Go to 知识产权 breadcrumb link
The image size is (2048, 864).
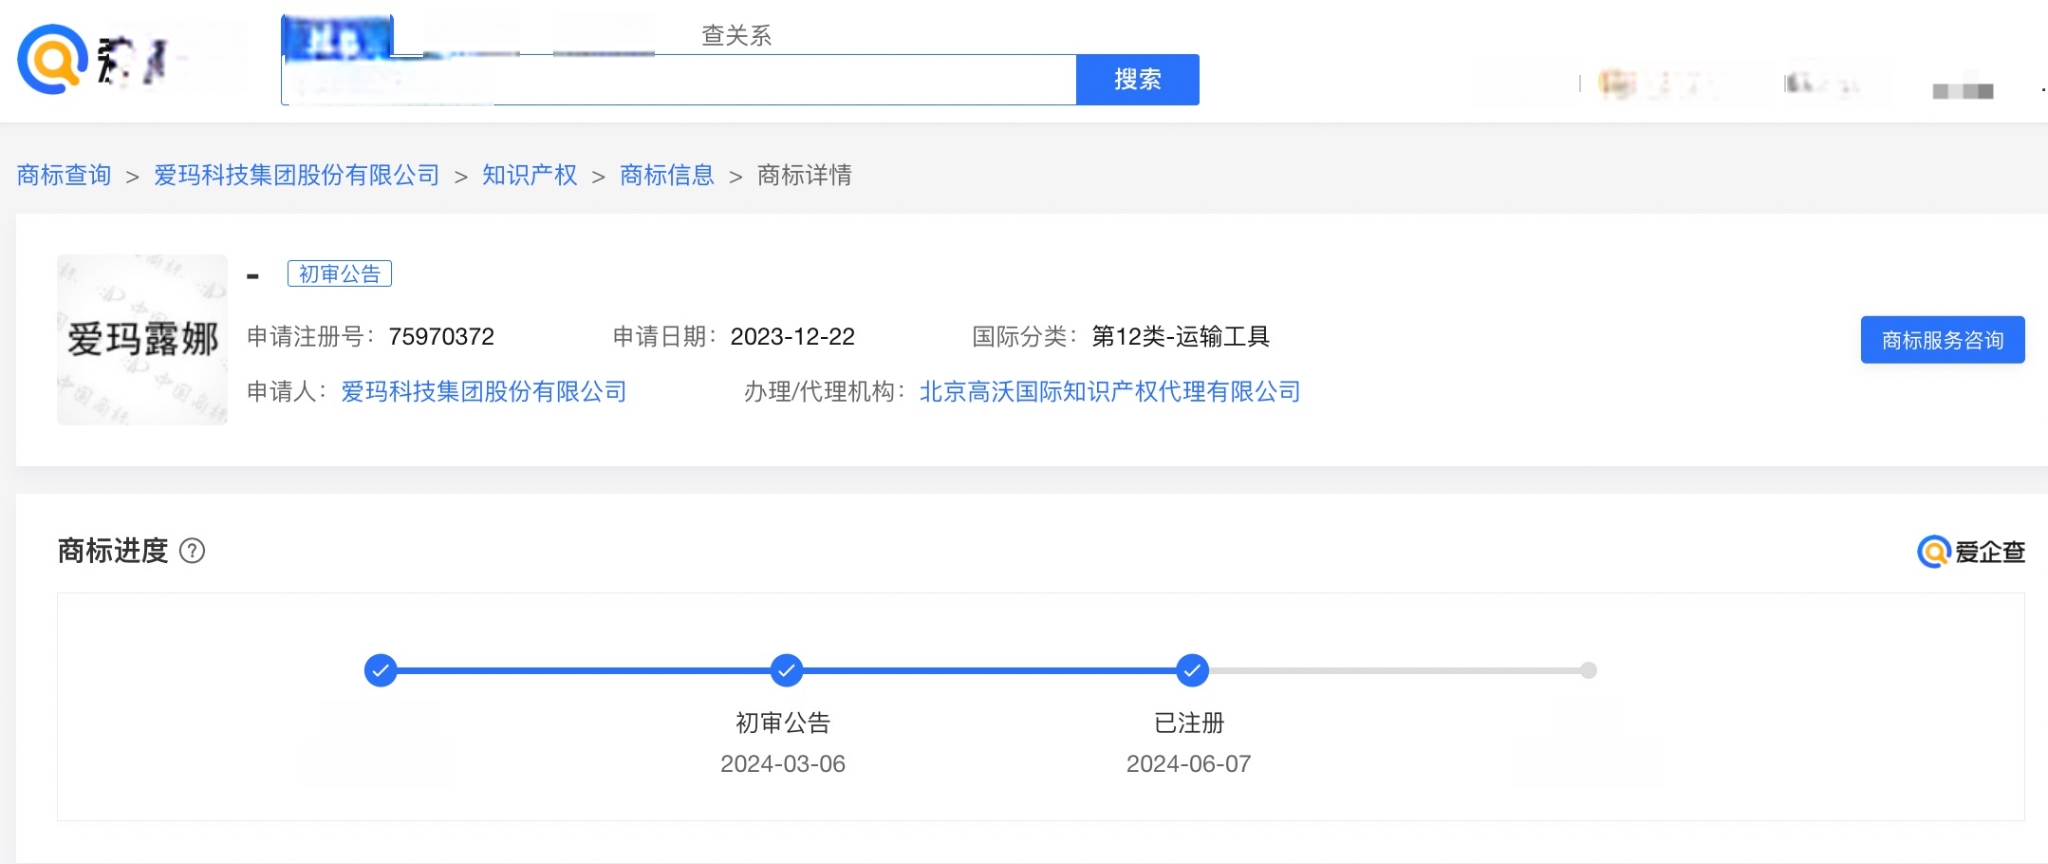tap(530, 175)
